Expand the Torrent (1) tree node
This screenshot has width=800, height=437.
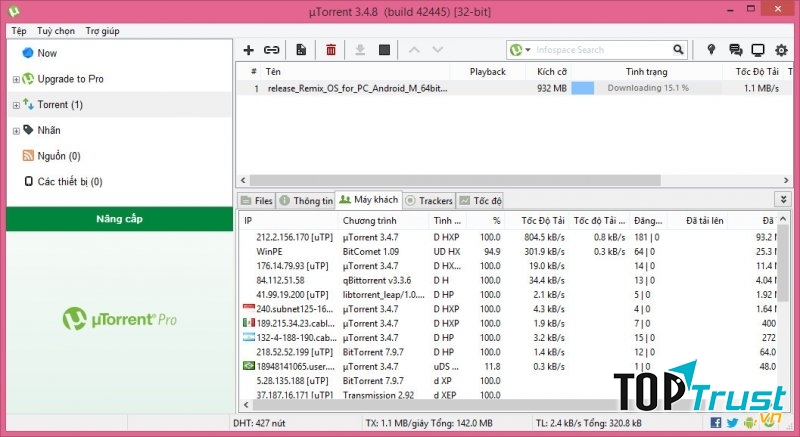(16, 105)
